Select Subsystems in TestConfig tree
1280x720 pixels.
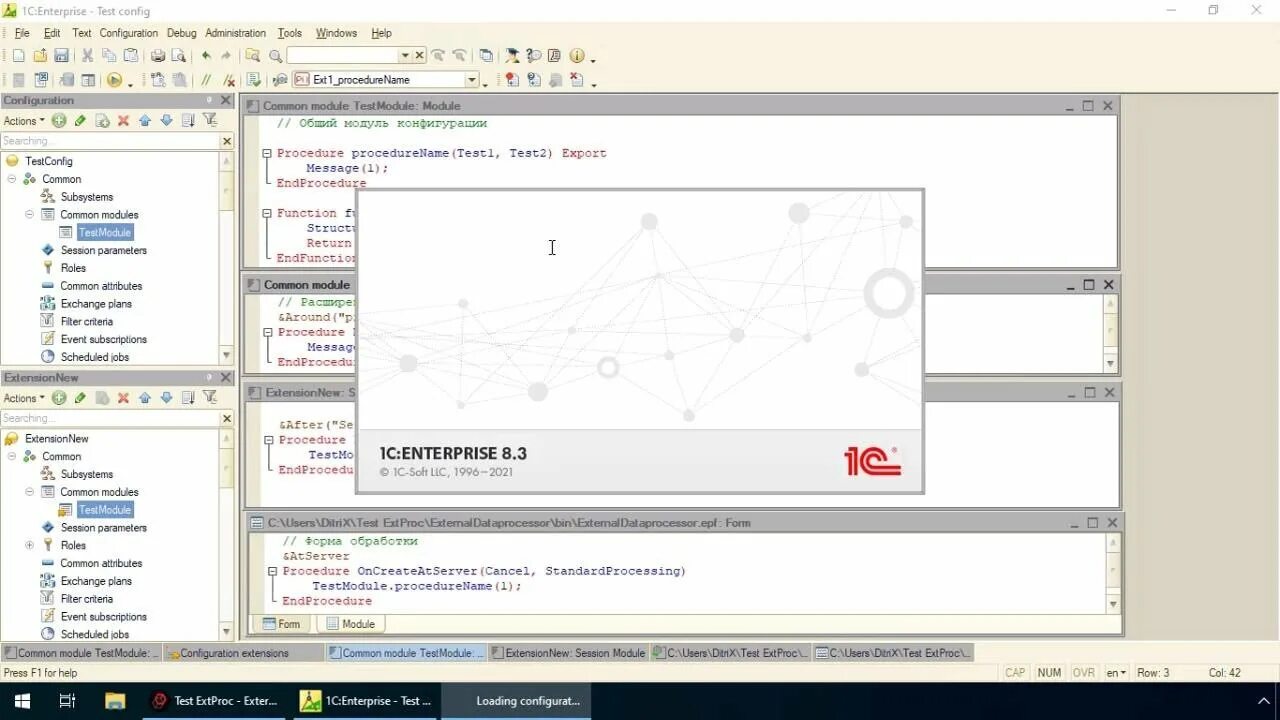point(86,197)
